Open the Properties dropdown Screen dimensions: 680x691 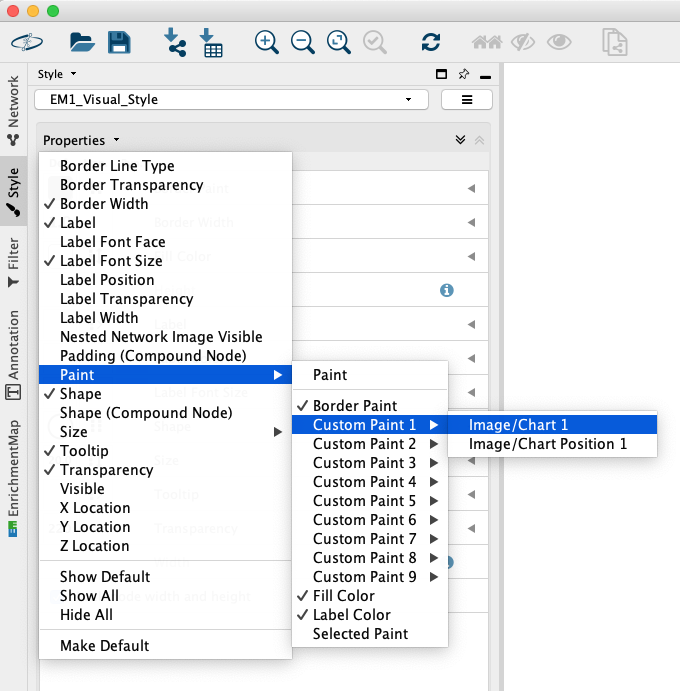click(x=81, y=140)
